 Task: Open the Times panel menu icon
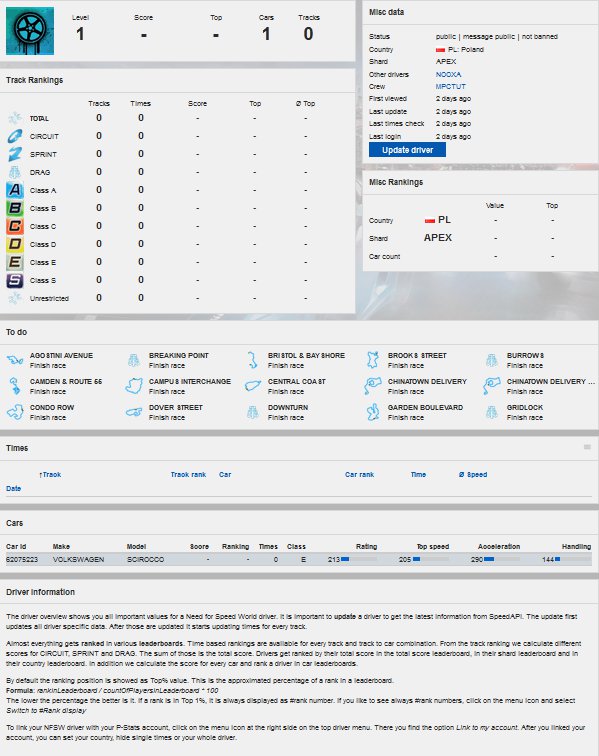(x=587, y=447)
